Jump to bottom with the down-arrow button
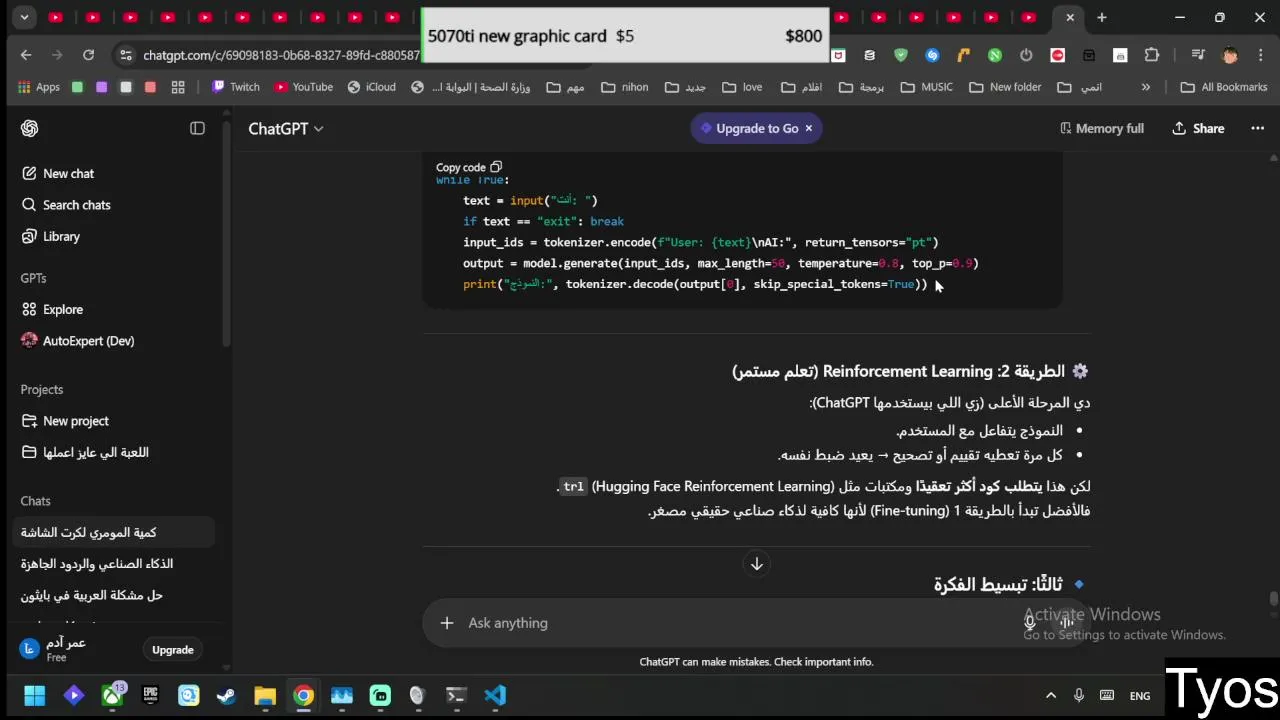The width and height of the screenshot is (1280, 720). (757, 564)
